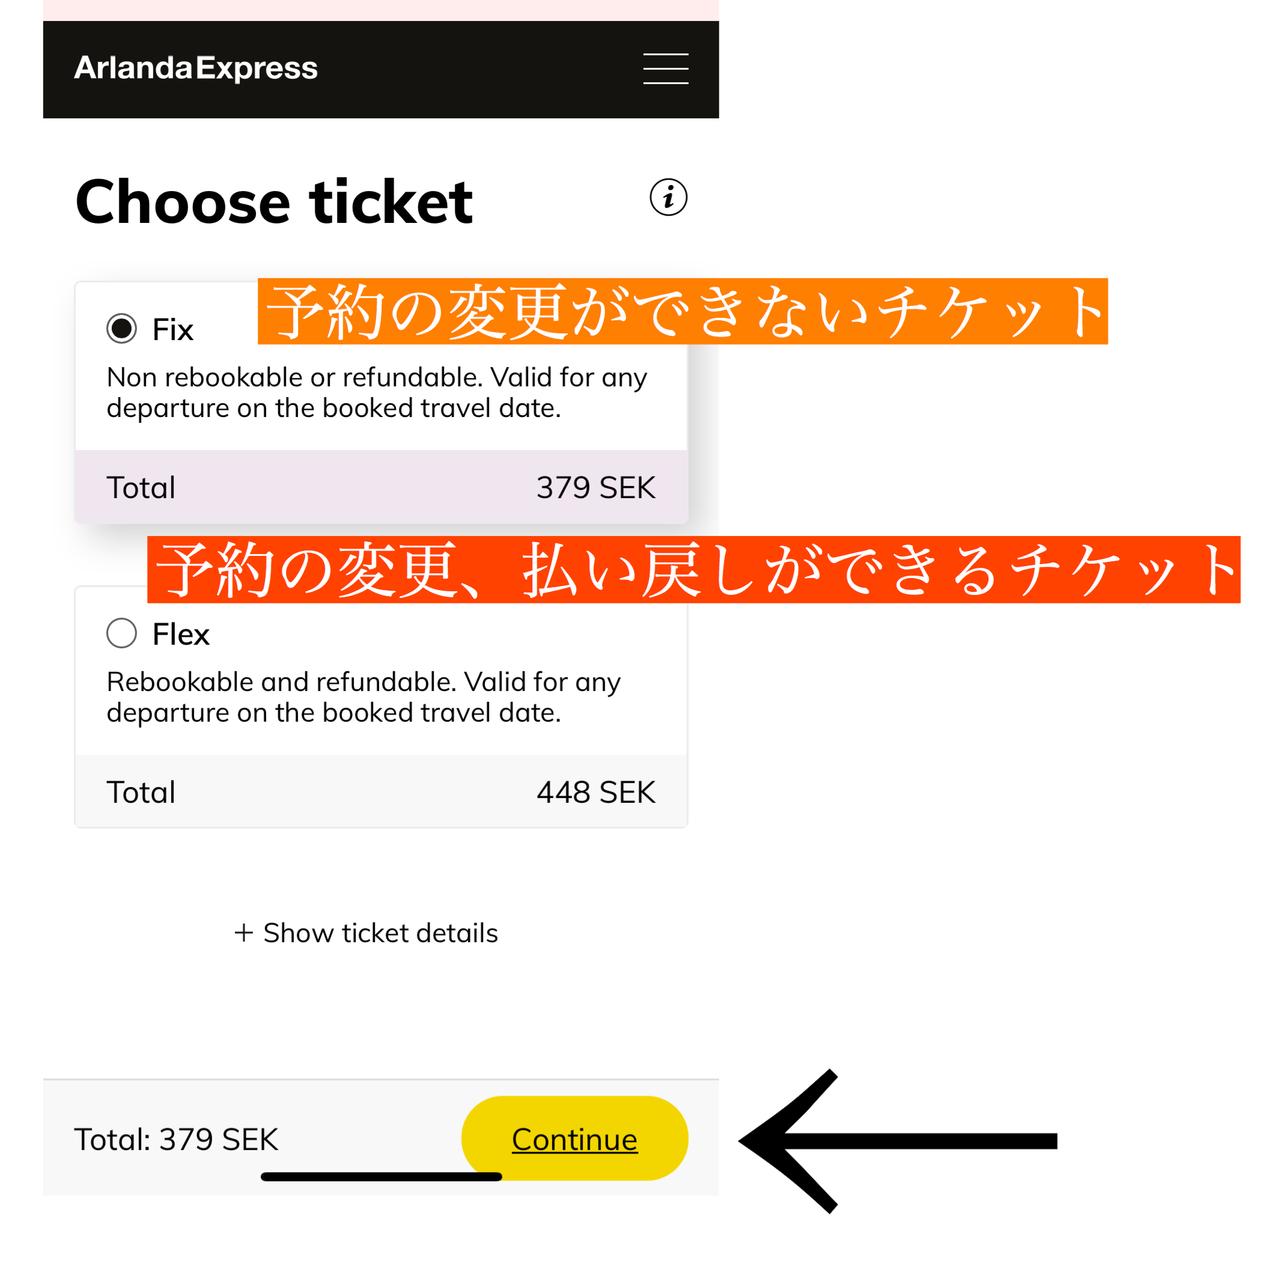Select the Fix ticket radio button
1280x1280 pixels.
click(121, 329)
